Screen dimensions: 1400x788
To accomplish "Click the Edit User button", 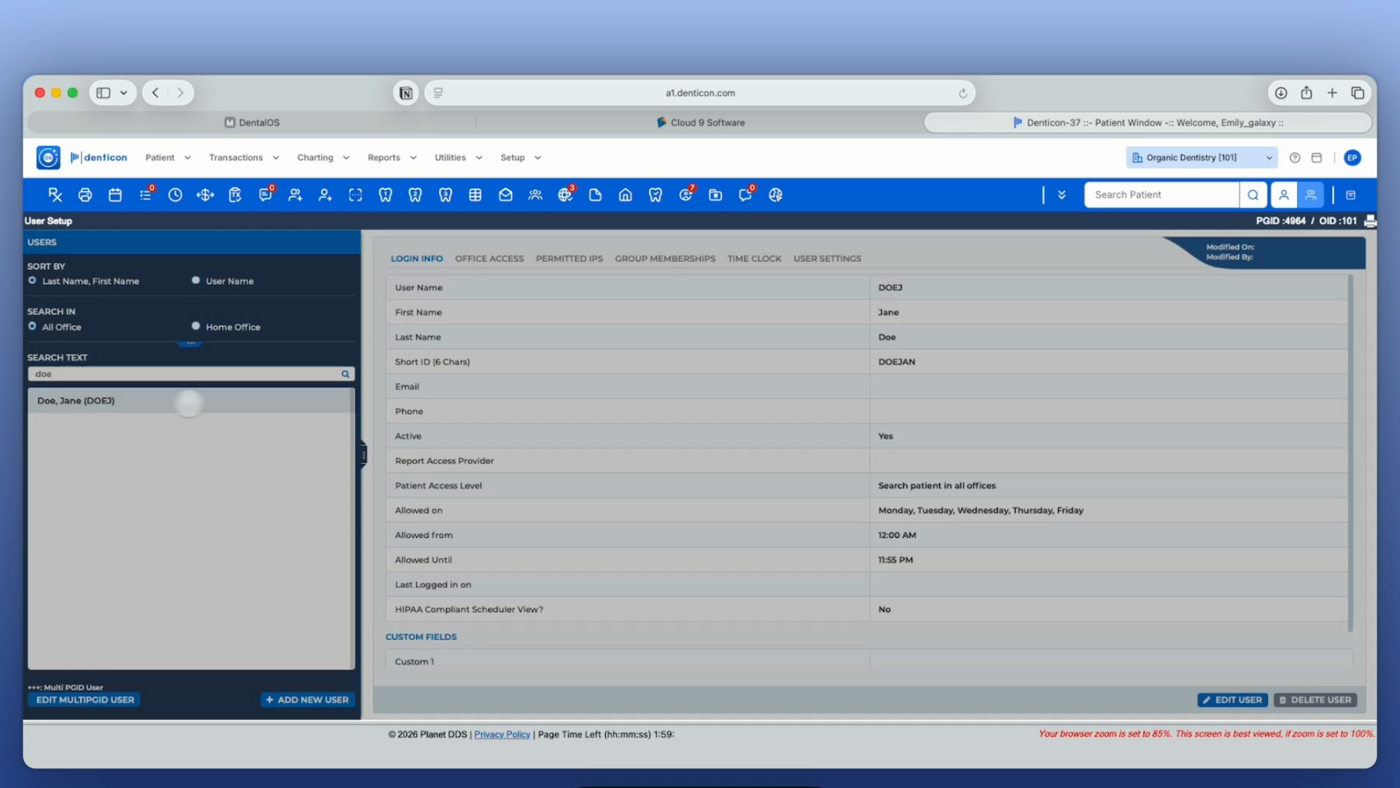I will (1232, 700).
